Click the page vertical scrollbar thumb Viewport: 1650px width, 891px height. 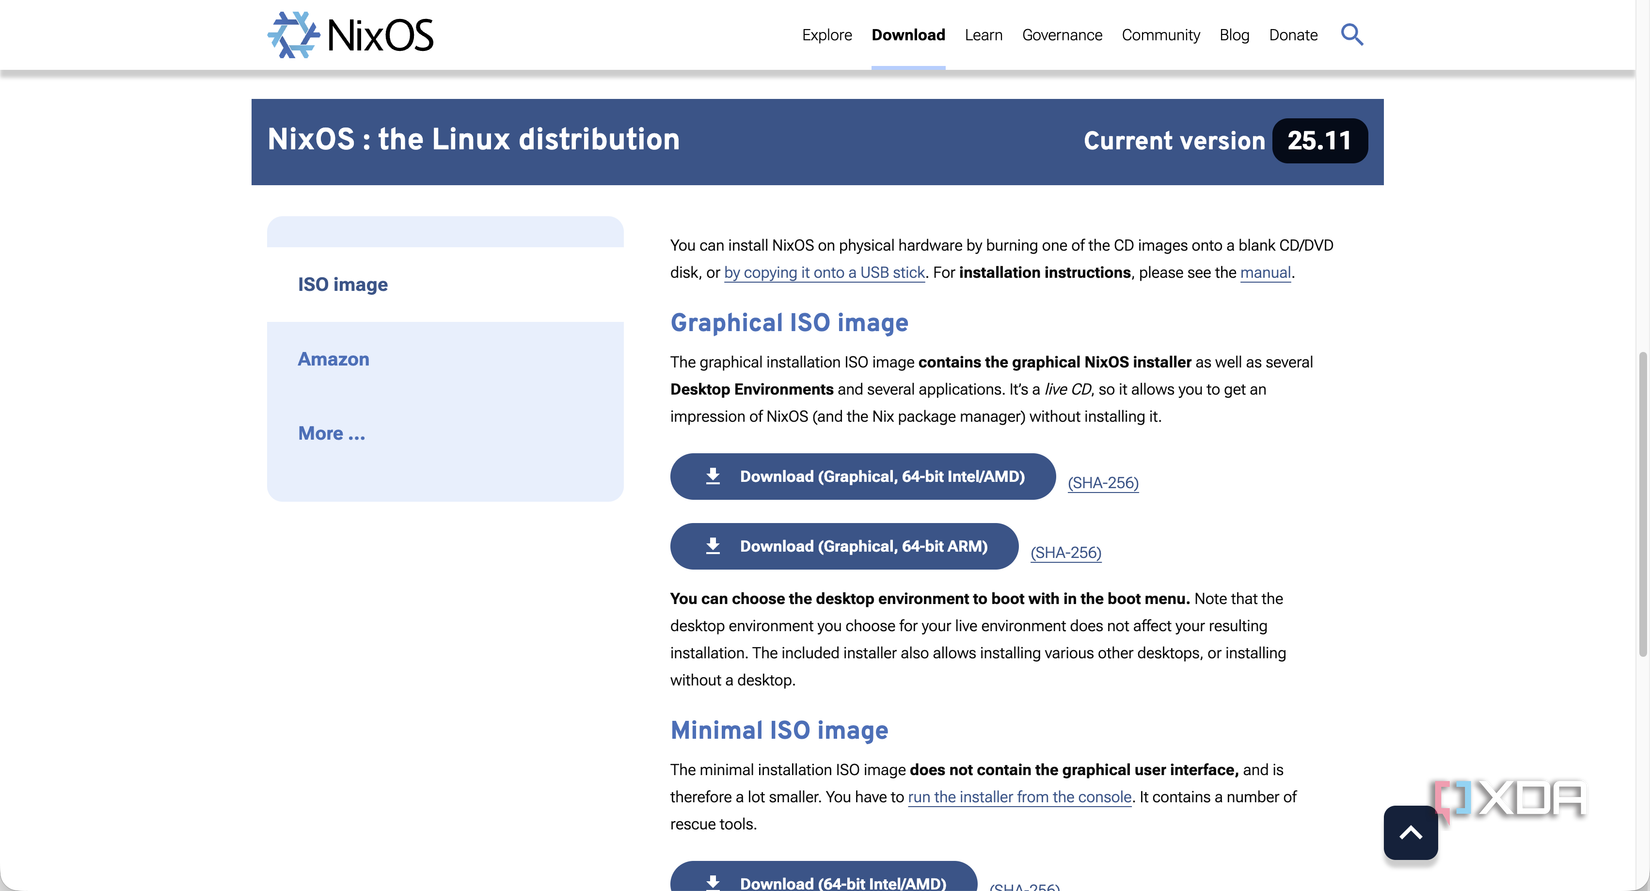1643,503
